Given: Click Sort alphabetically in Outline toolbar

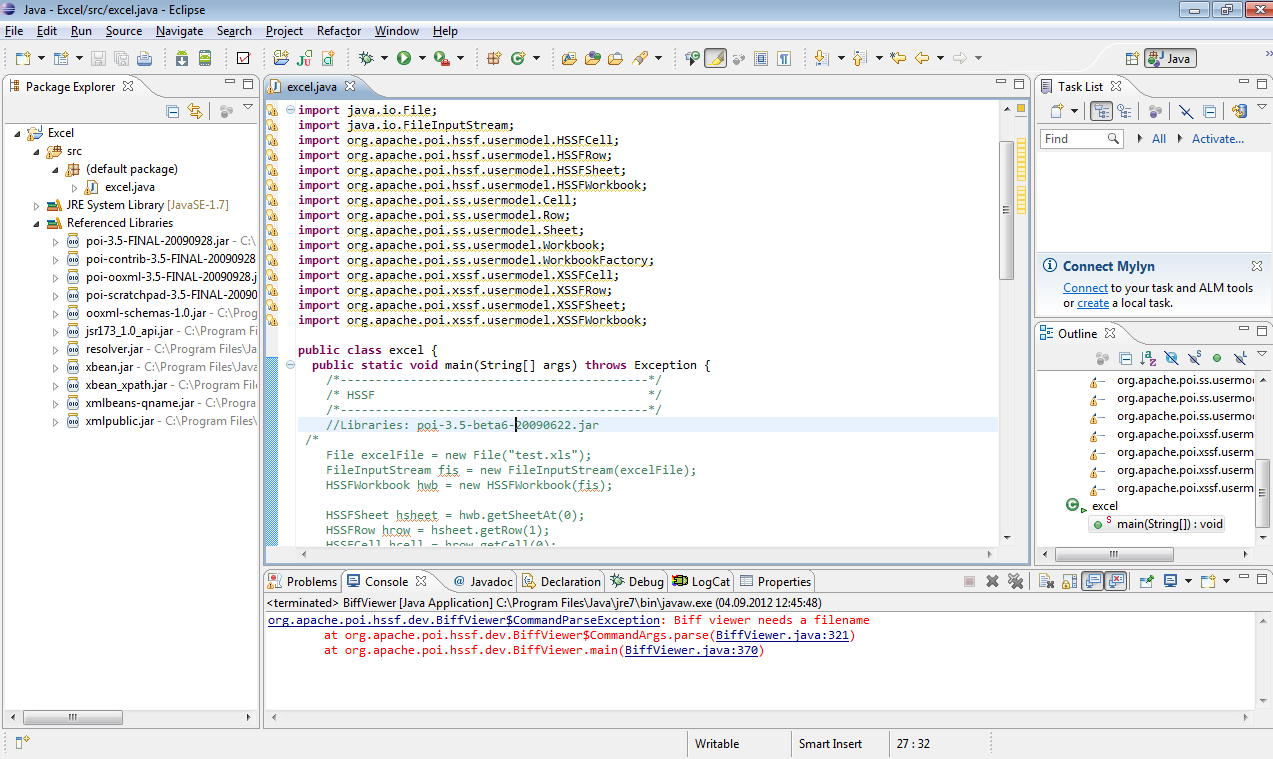Looking at the screenshot, I should tap(1147, 357).
